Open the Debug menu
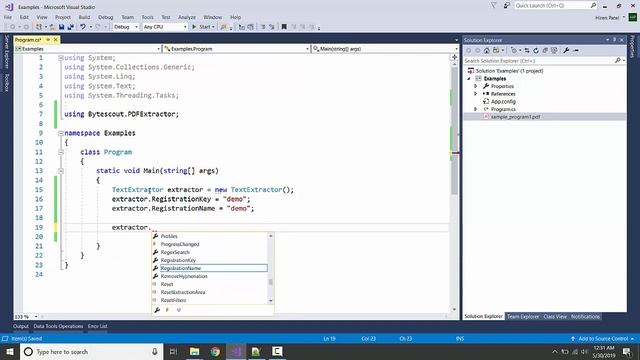The image size is (640, 360). 105,17
